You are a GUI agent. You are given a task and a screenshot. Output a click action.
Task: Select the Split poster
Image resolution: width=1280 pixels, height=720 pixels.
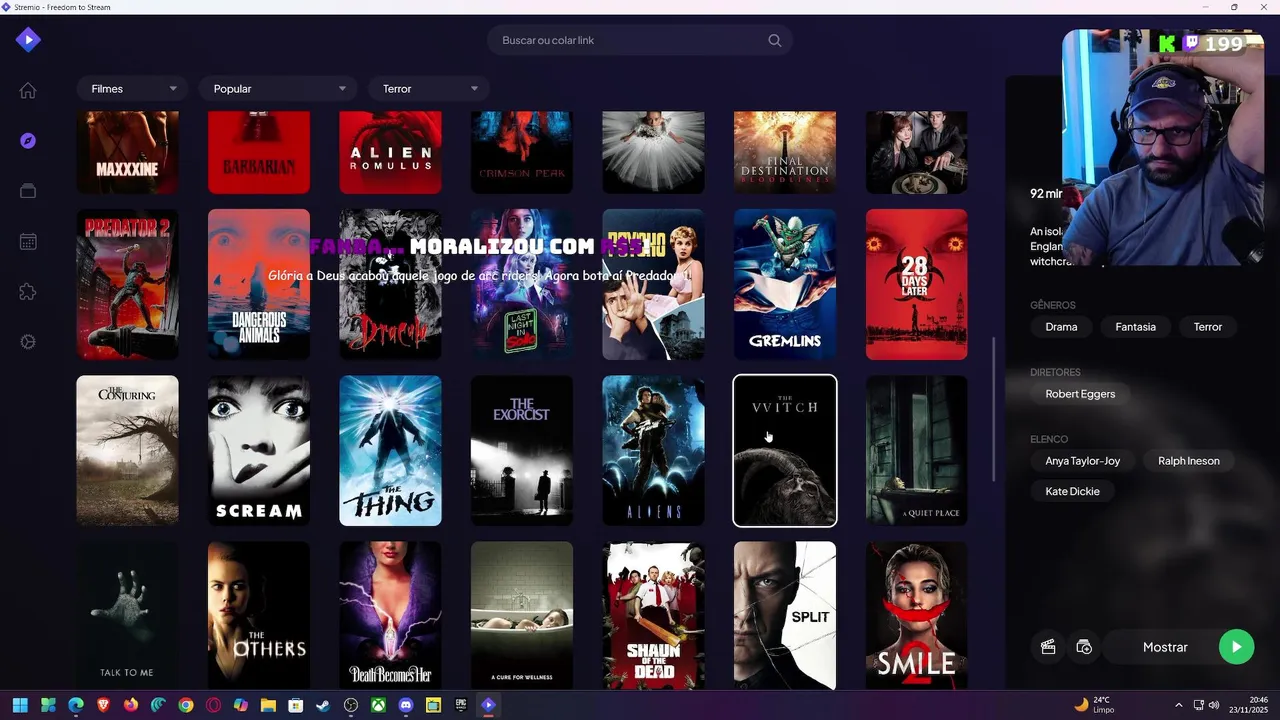click(x=785, y=615)
